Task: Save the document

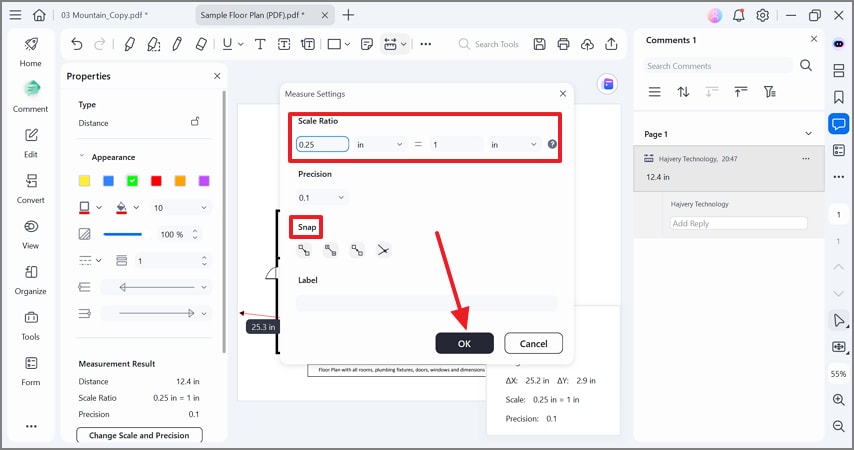Action: pos(539,44)
